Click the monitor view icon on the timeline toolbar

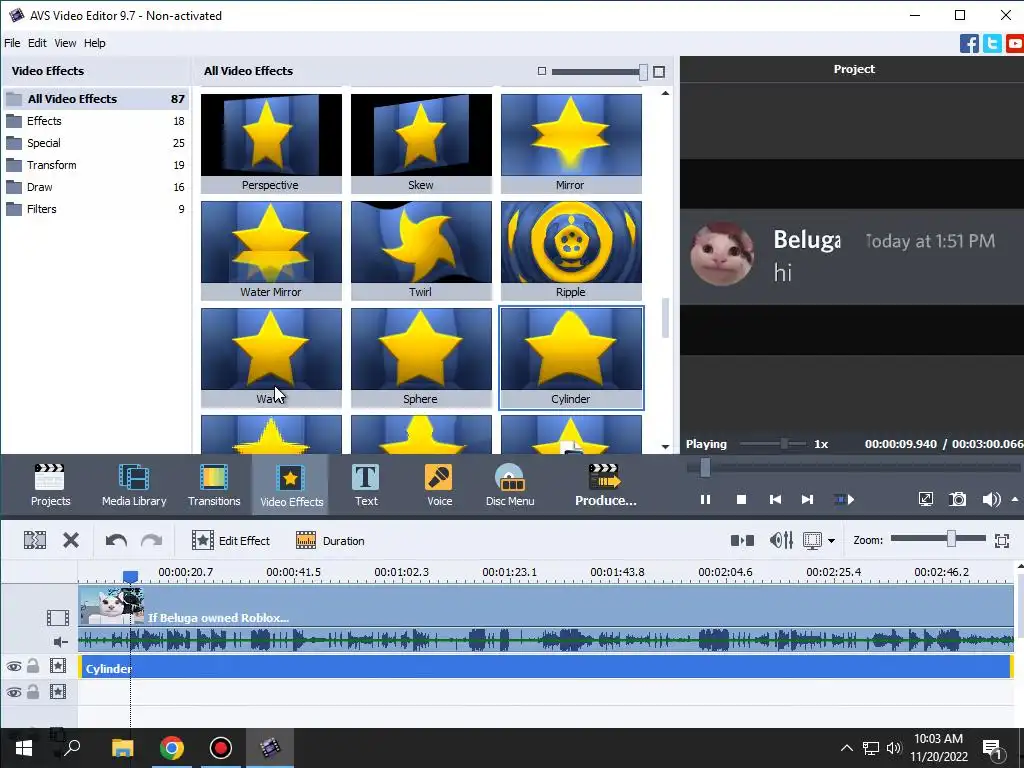812,540
